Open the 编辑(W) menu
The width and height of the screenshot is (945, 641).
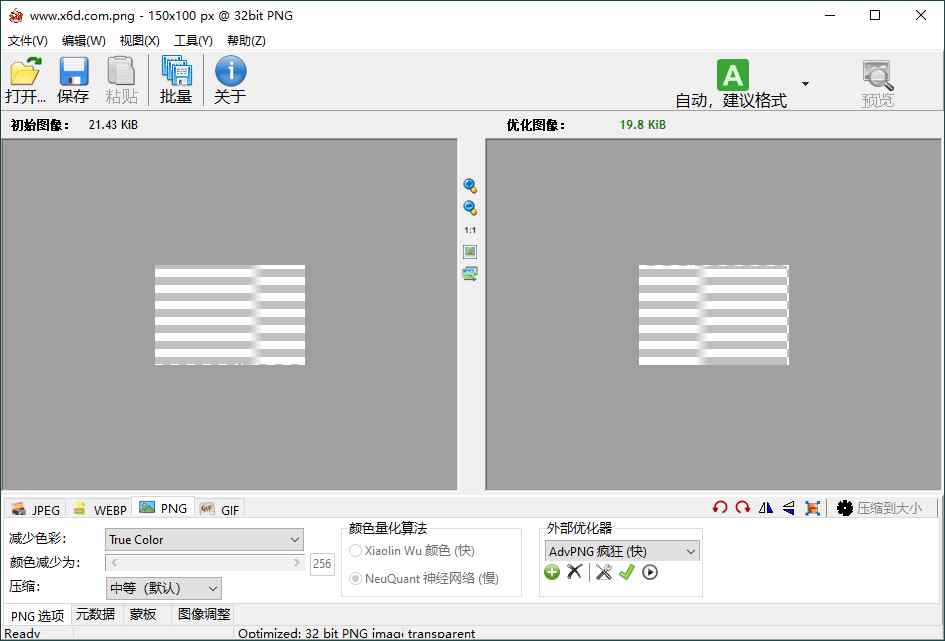[x=84, y=40]
